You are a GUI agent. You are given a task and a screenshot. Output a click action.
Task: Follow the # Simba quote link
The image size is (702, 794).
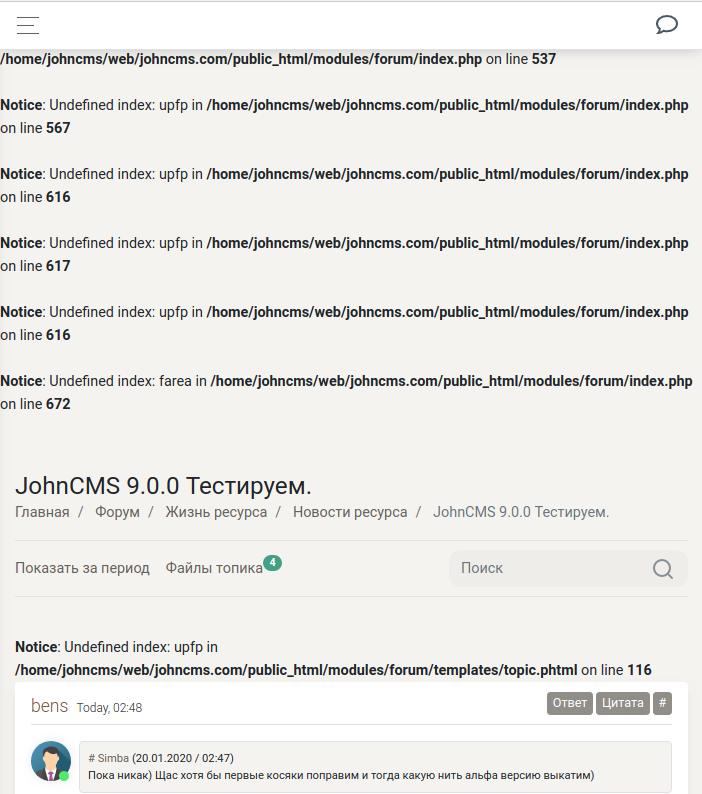tap(108, 758)
